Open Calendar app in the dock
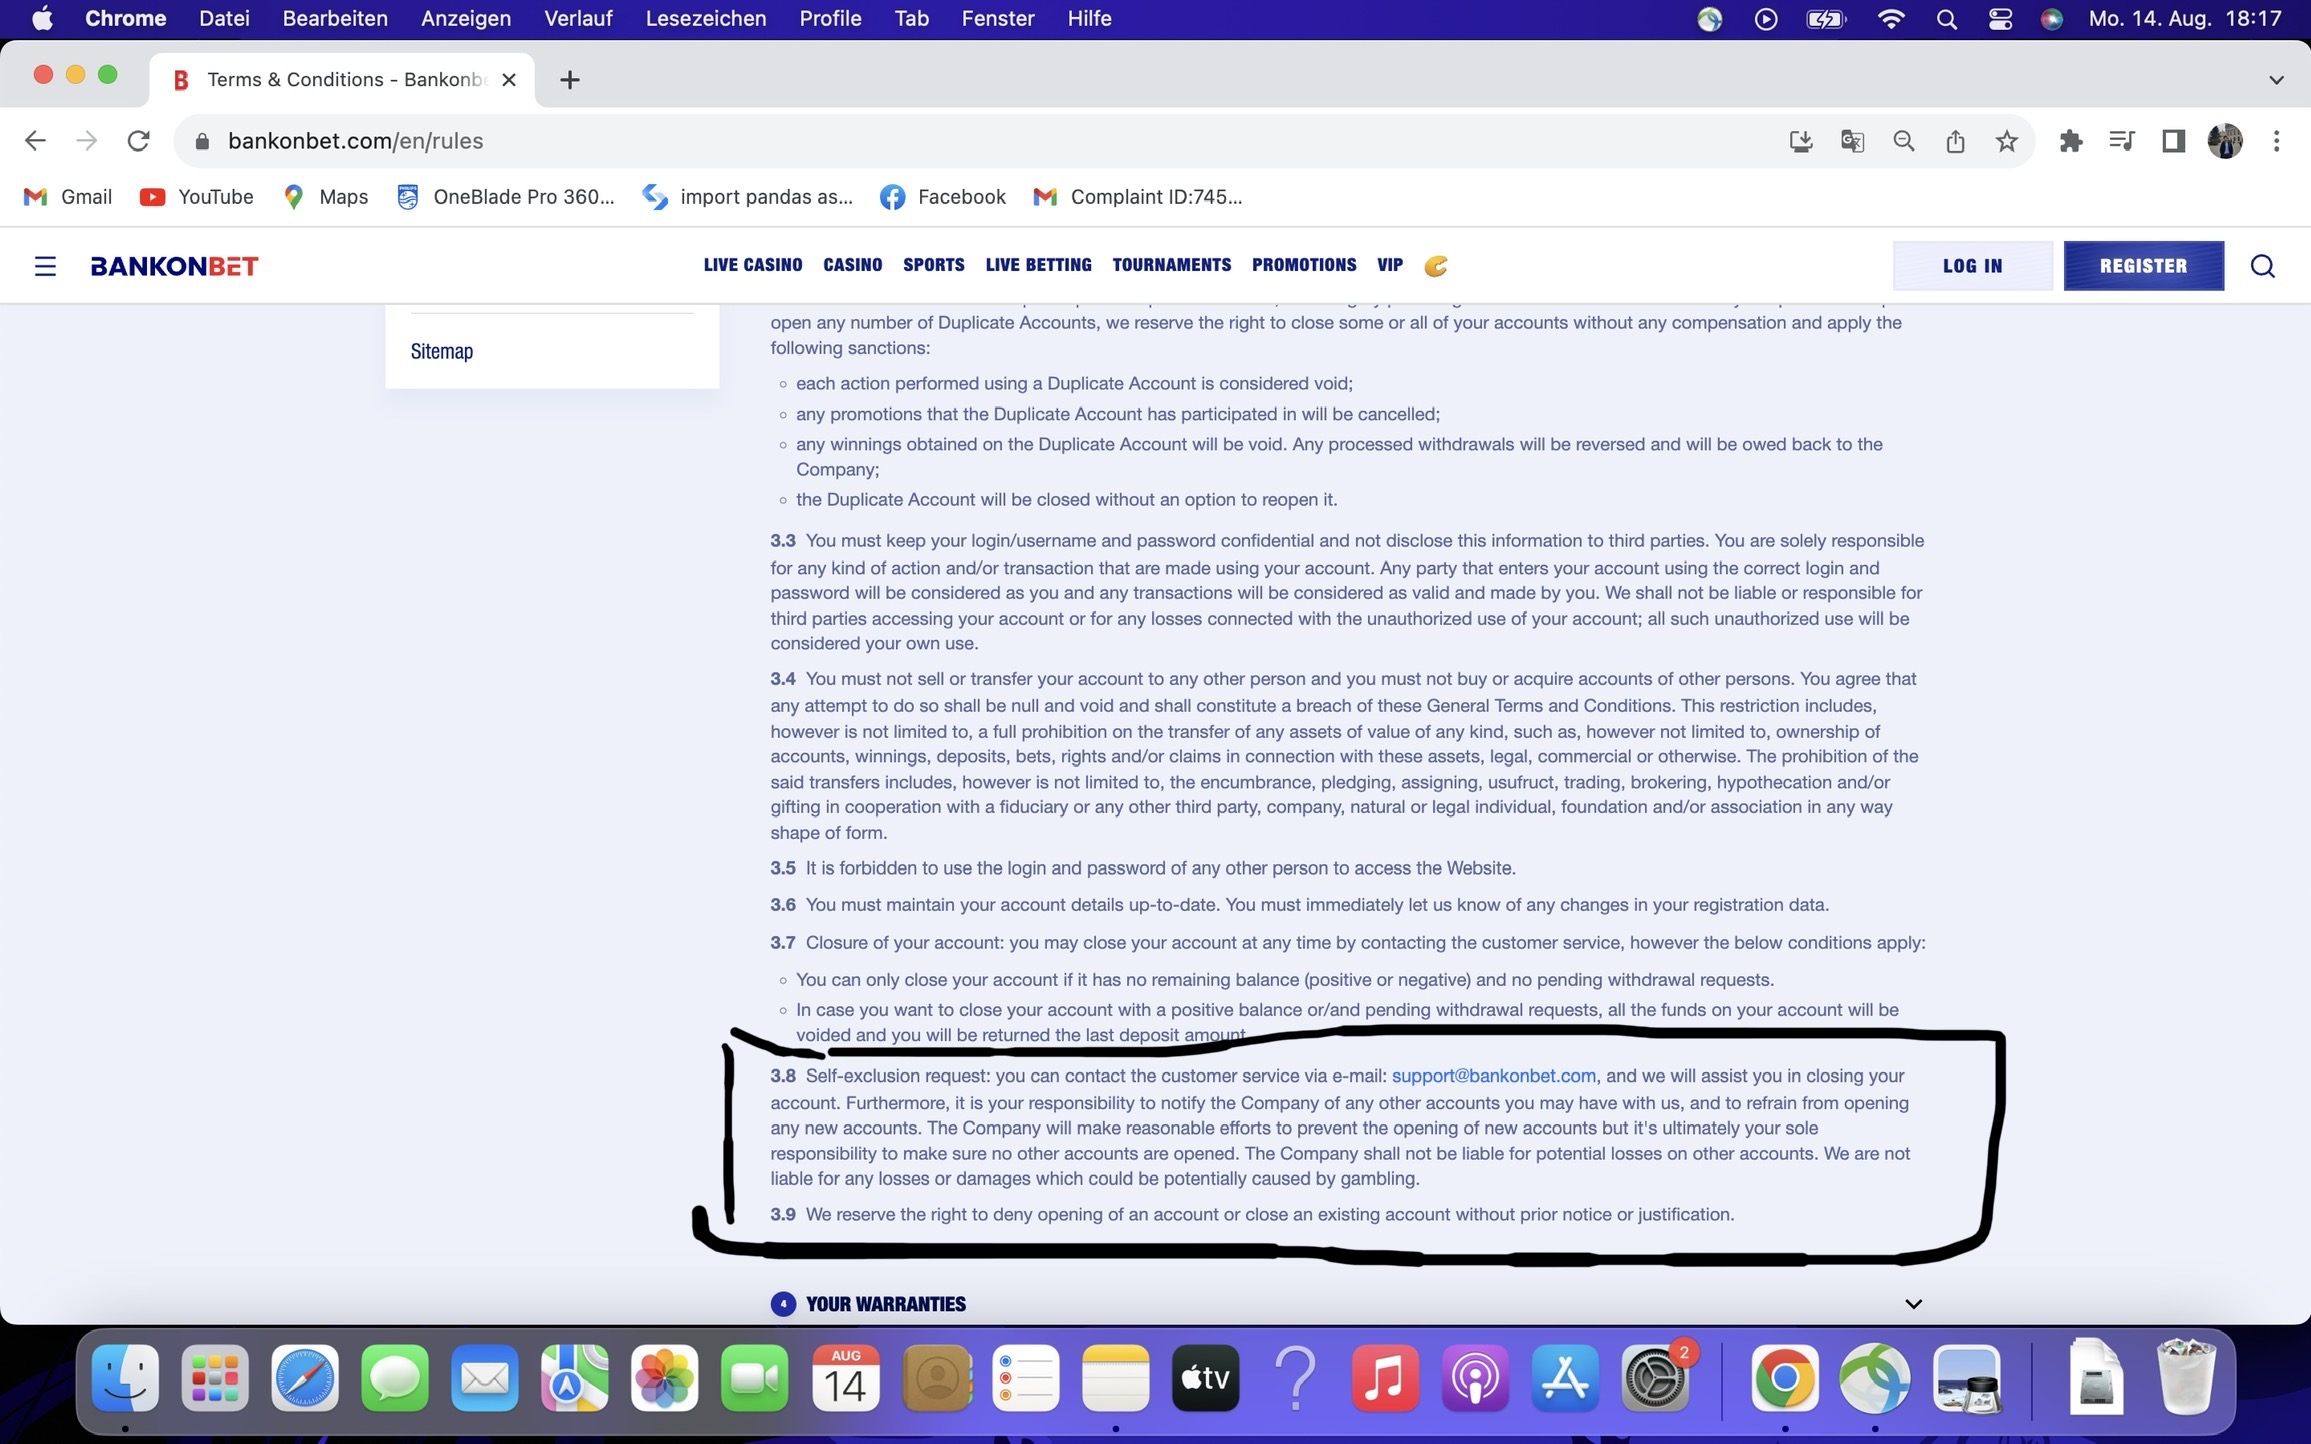Viewport: 2311px width, 1444px height. [845, 1378]
